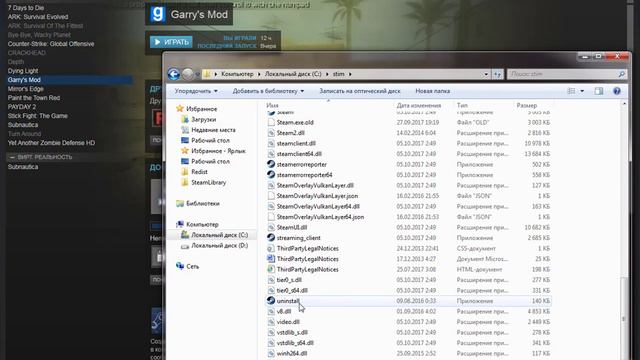This screenshot has width=640, height=360.
Task: Open Избранное - Ярлык in navigation pane
Action: point(218,151)
